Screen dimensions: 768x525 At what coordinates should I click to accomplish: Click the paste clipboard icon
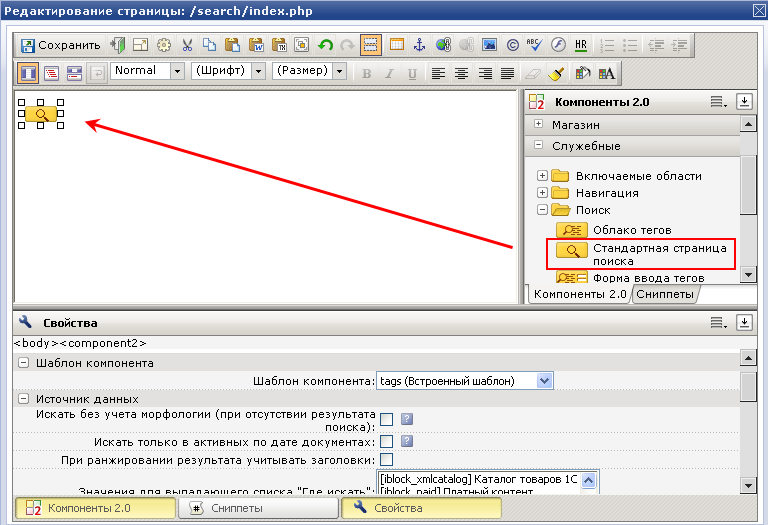tap(232, 45)
